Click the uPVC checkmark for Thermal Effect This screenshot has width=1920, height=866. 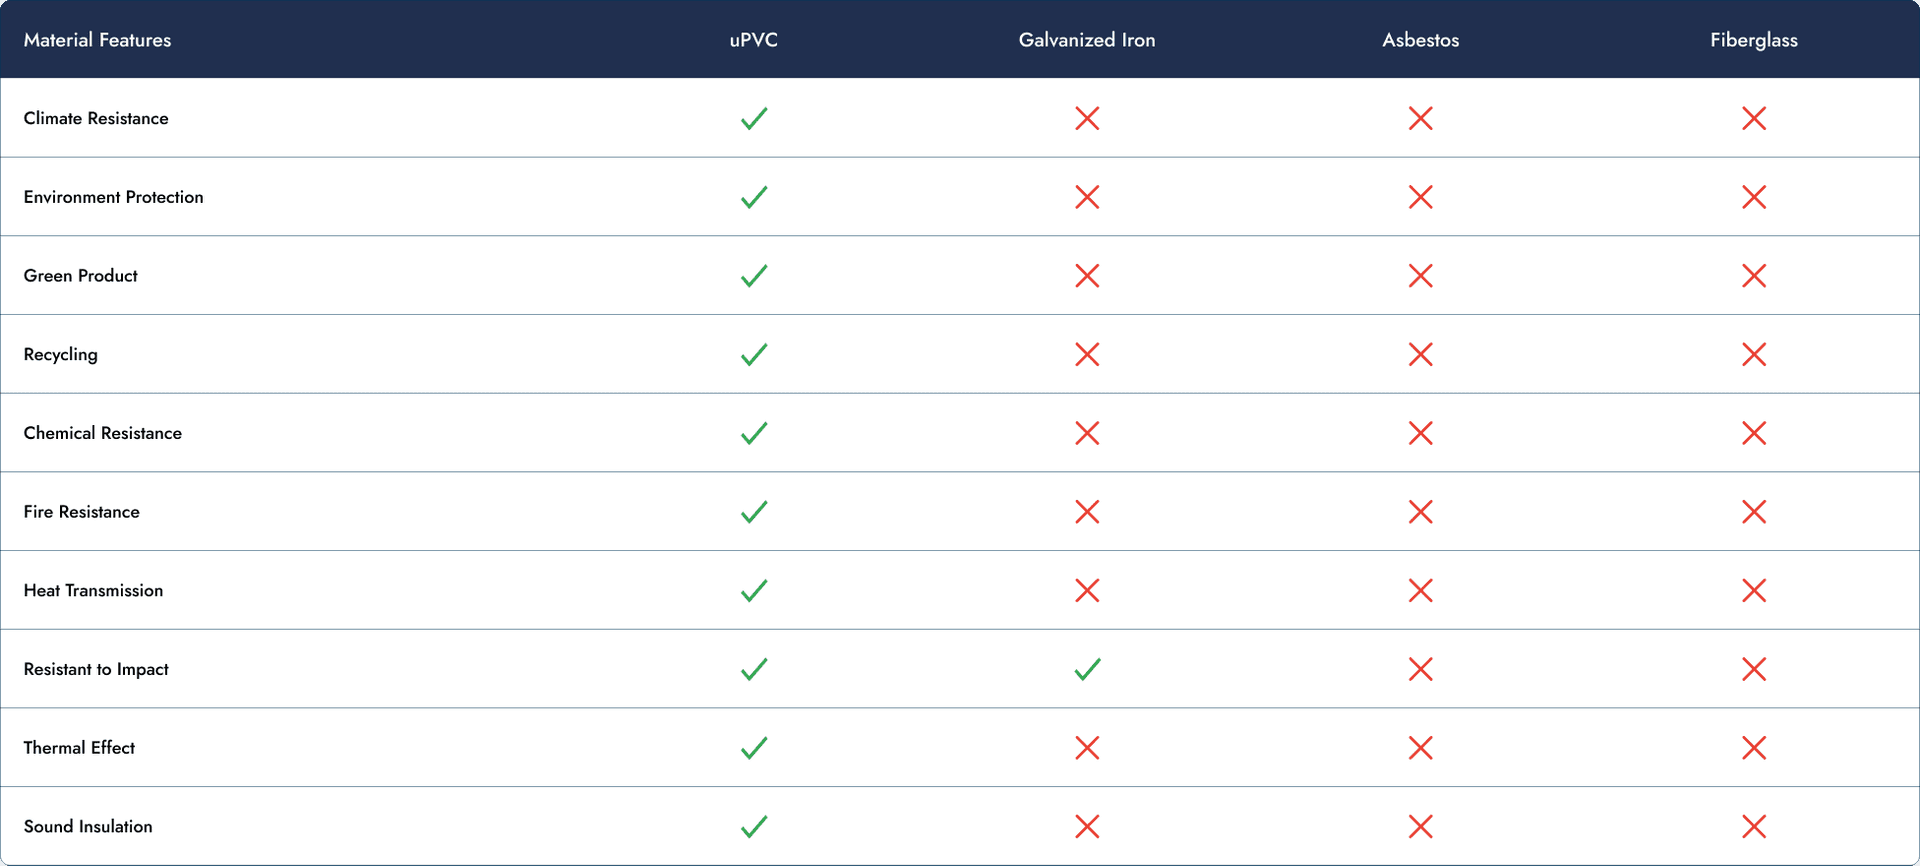[x=754, y=748]
